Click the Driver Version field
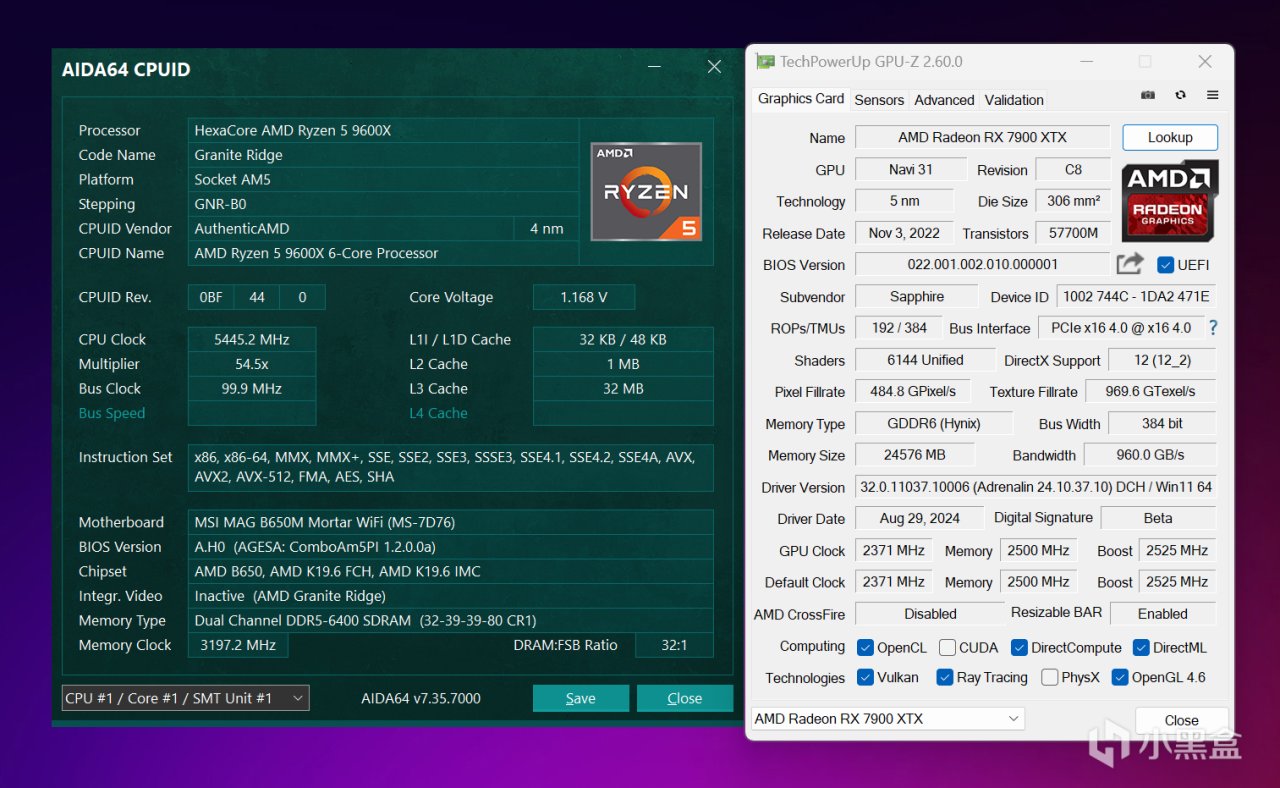The image size is (1280, 788). click(1036, 487)
